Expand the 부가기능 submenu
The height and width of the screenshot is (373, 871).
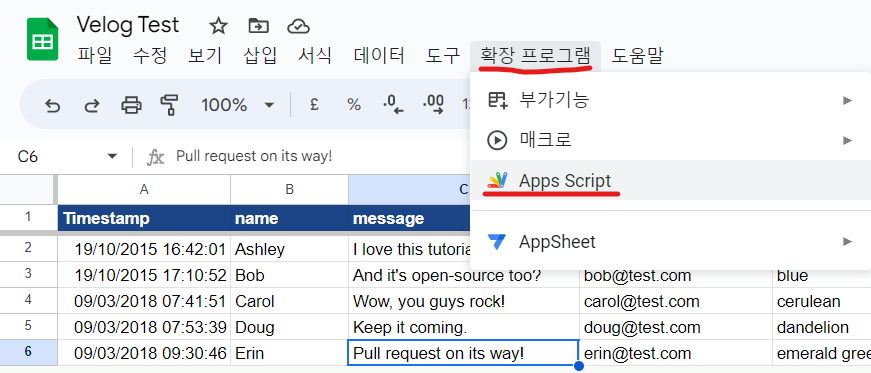coord(670,100)
